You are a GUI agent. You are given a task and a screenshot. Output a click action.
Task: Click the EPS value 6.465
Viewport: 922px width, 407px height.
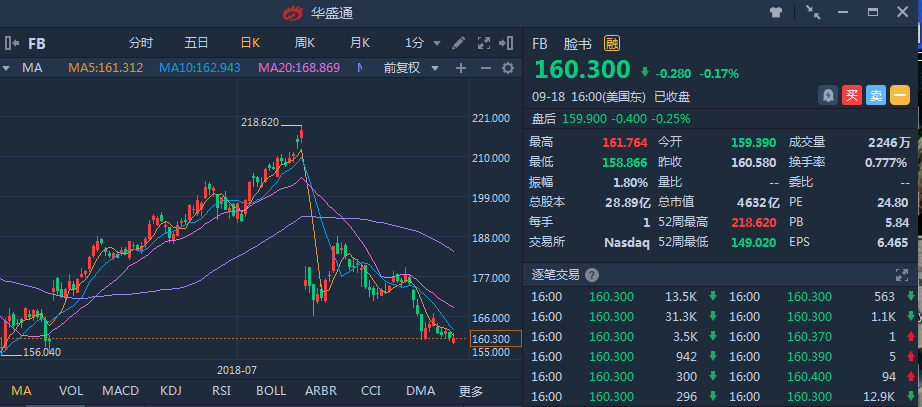(892, 242)
